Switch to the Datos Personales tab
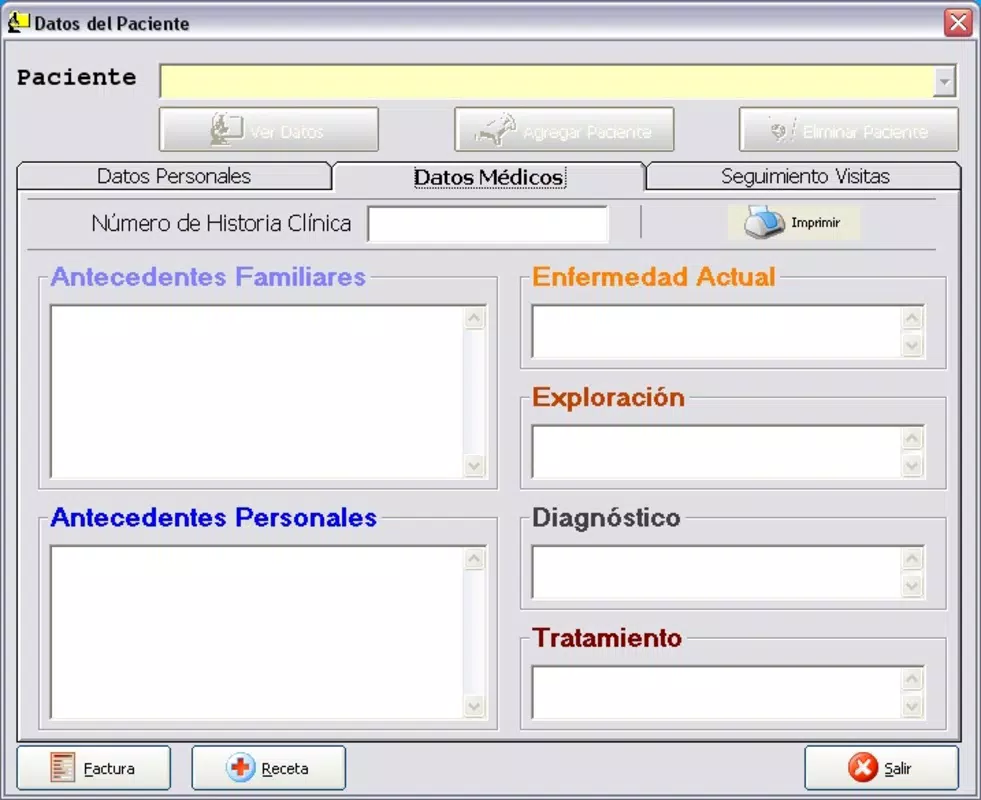Image resolution: width=981 pixels, height=800 pixels. click(174, 176)
